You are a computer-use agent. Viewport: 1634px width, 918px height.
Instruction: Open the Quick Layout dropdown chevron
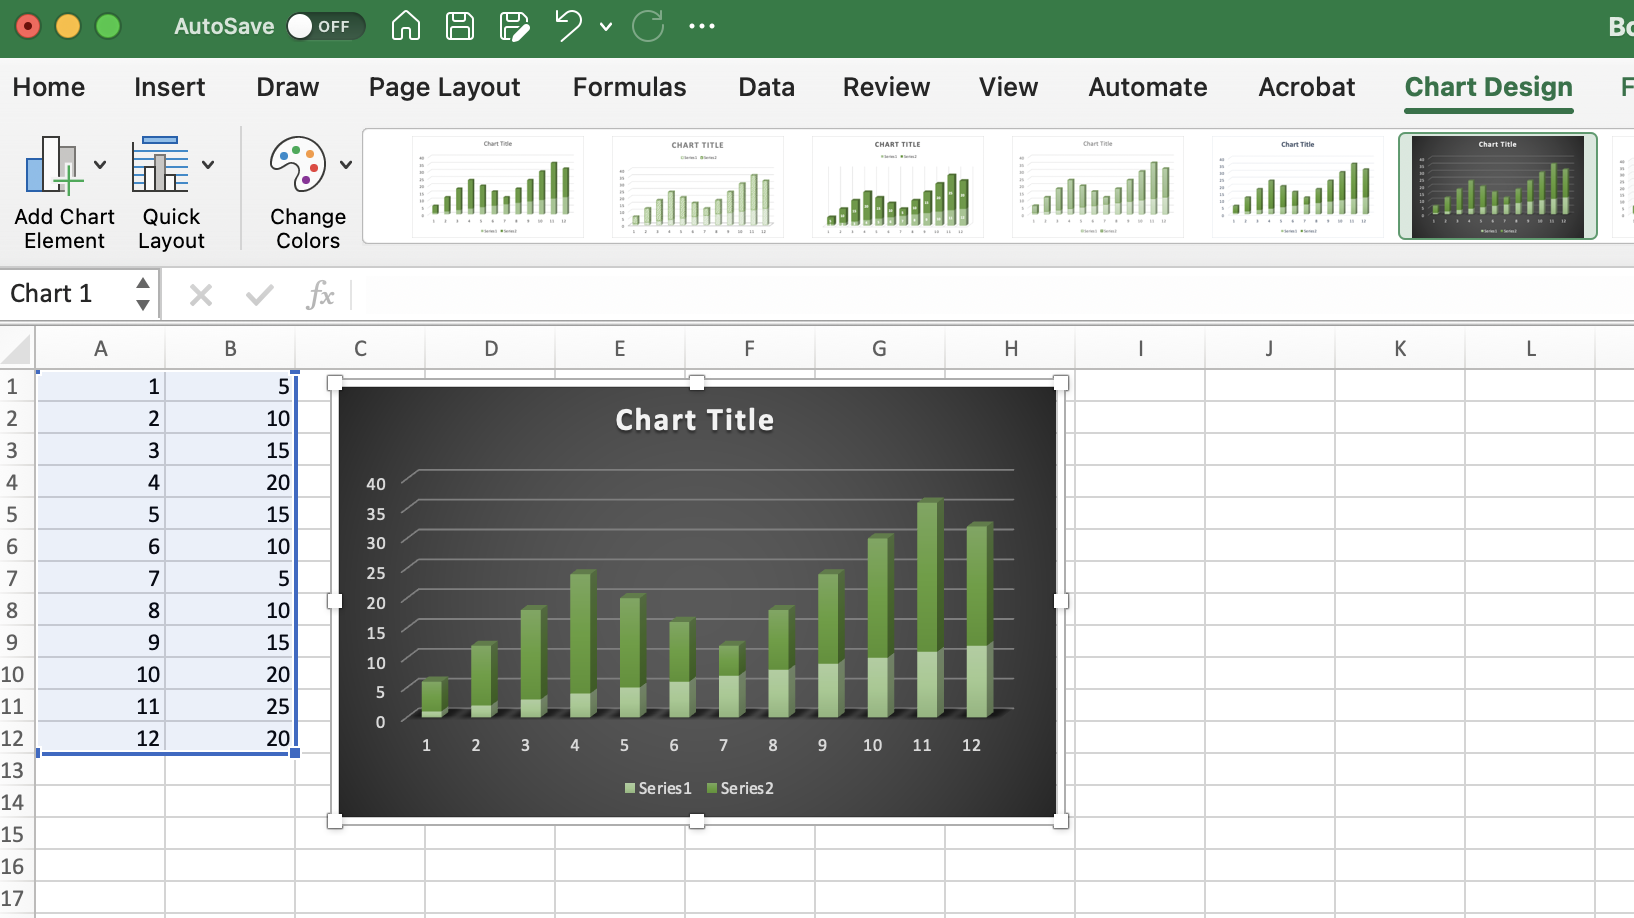(x=208, y=165)
